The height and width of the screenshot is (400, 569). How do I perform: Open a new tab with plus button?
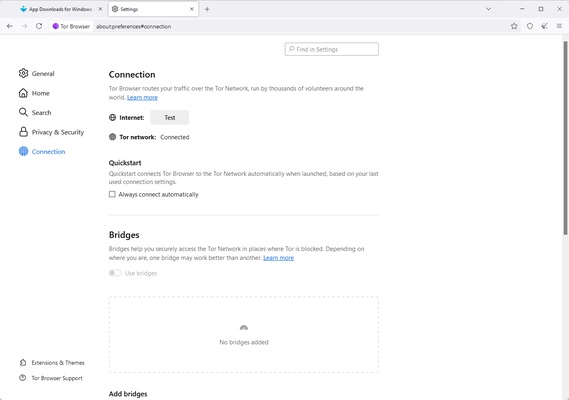(x=207, y=9)
